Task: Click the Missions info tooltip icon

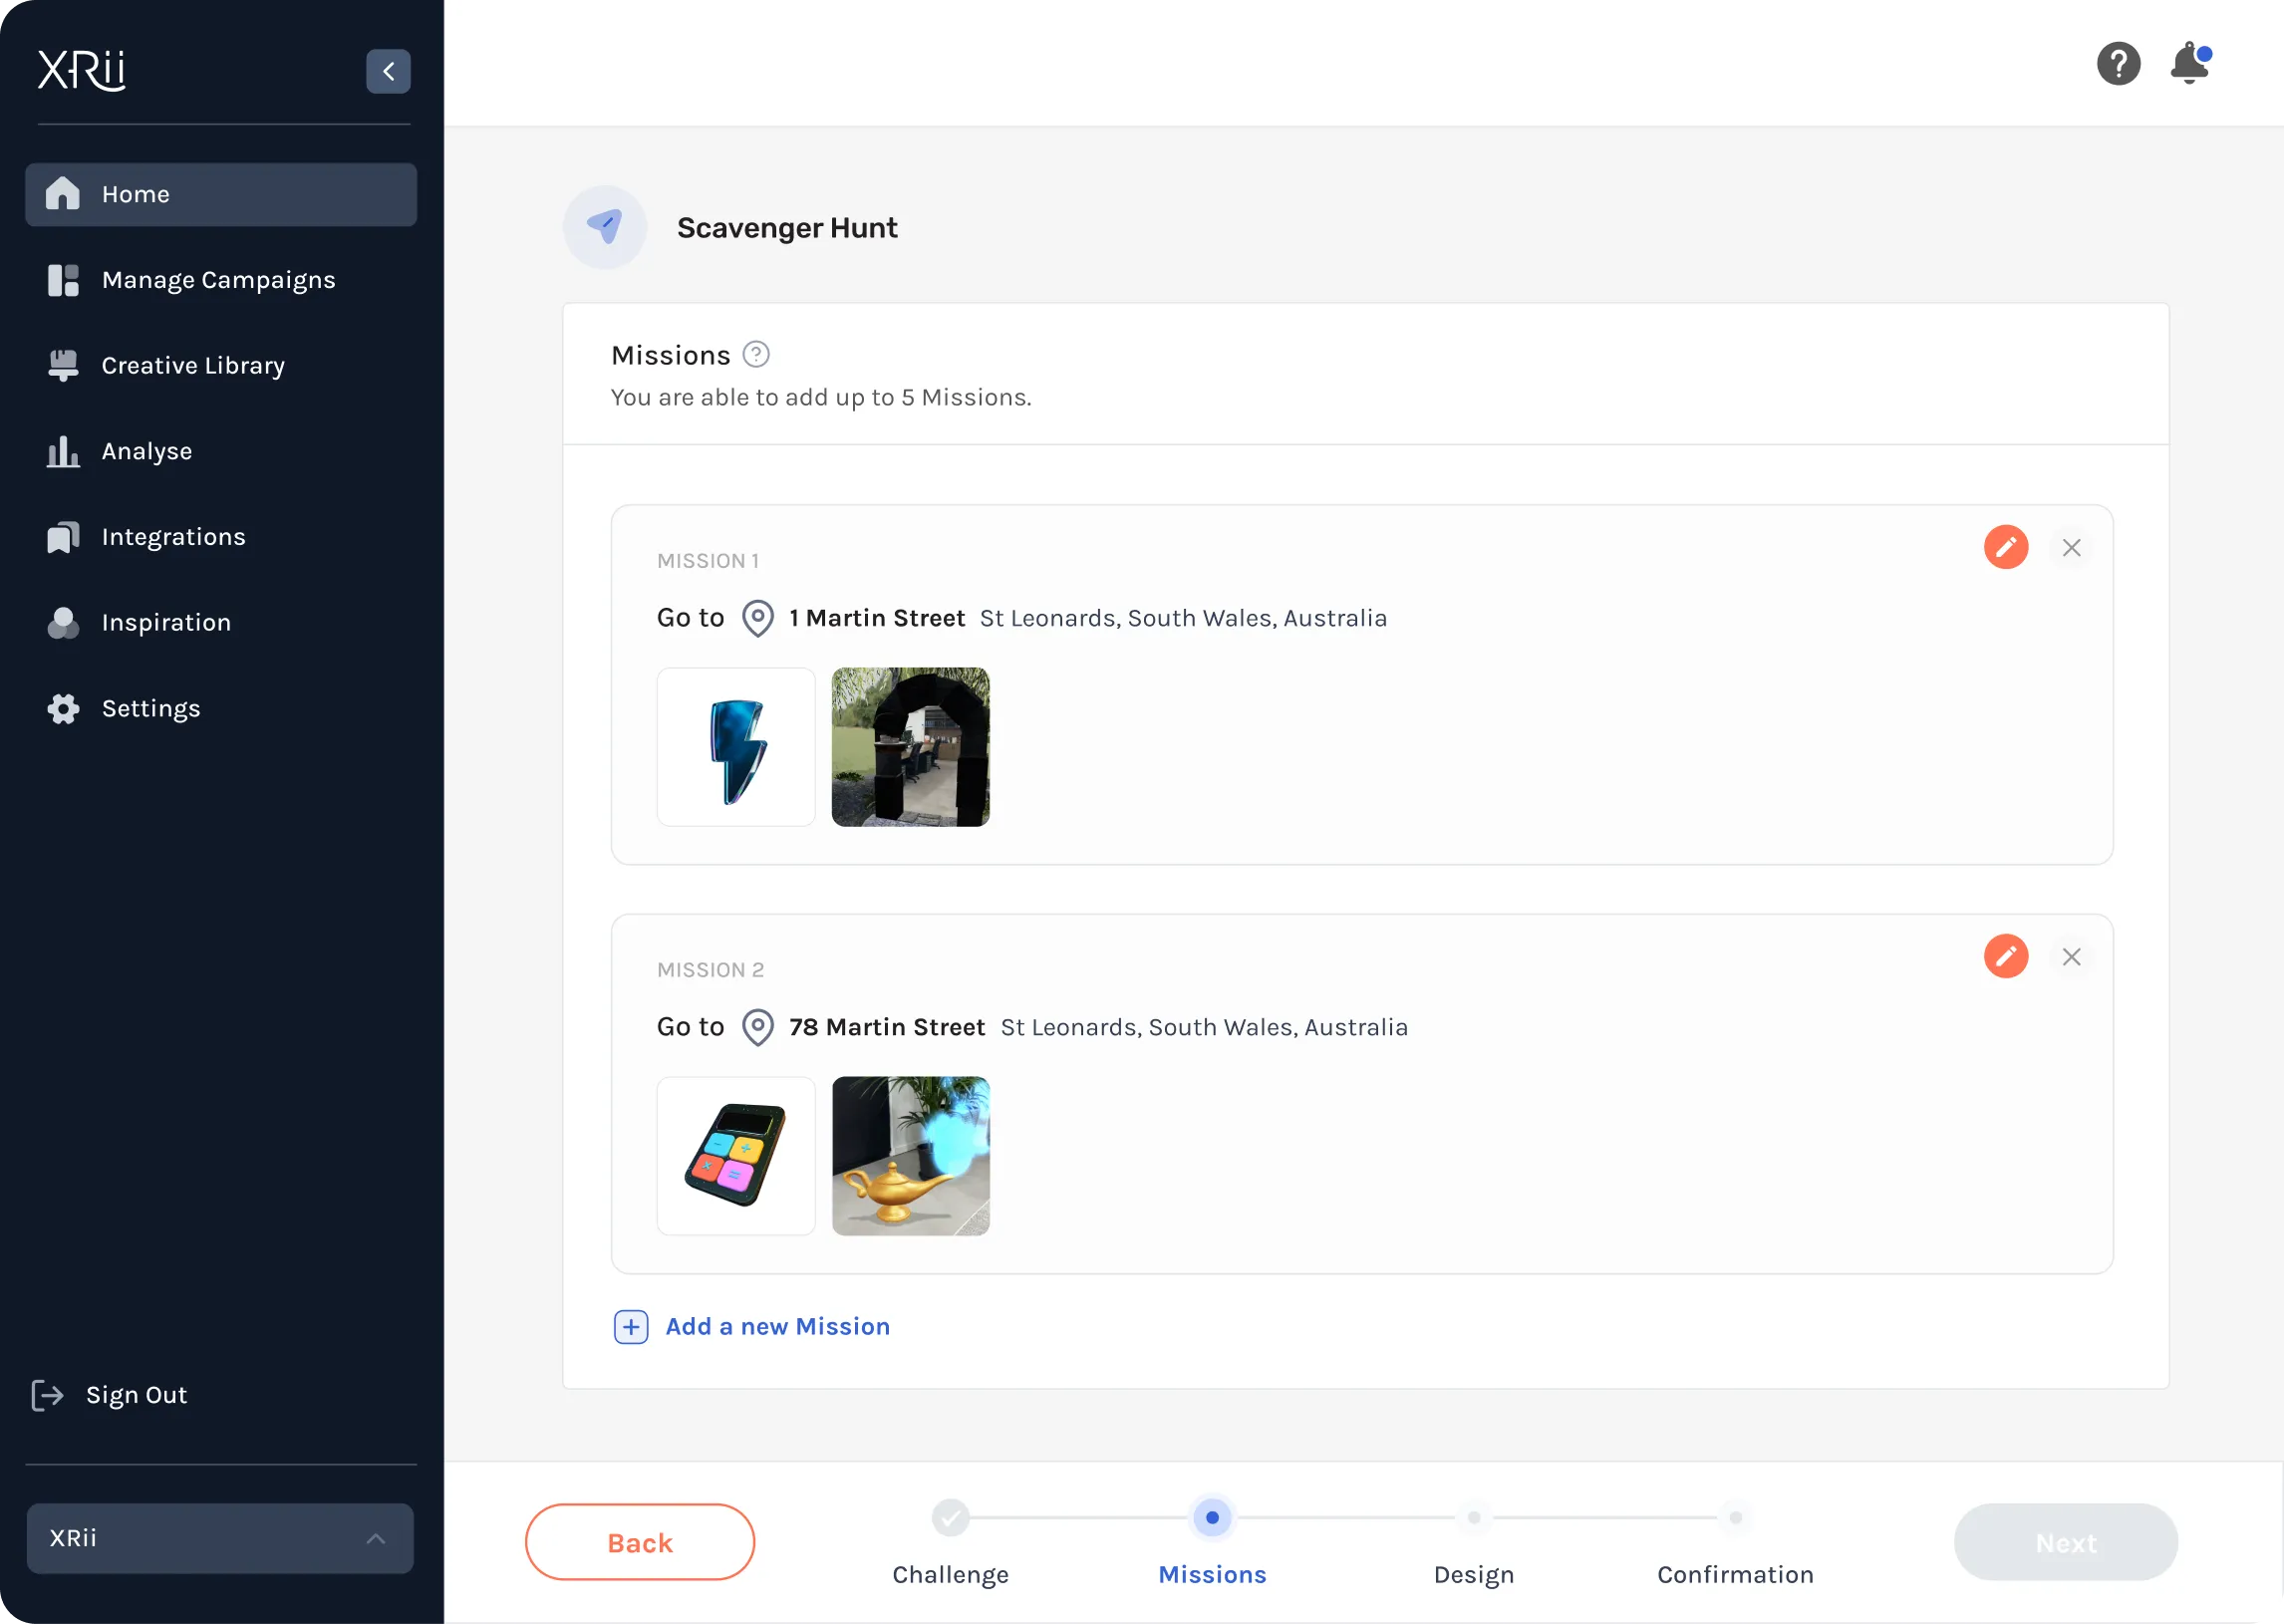Action: coord(756,355)
